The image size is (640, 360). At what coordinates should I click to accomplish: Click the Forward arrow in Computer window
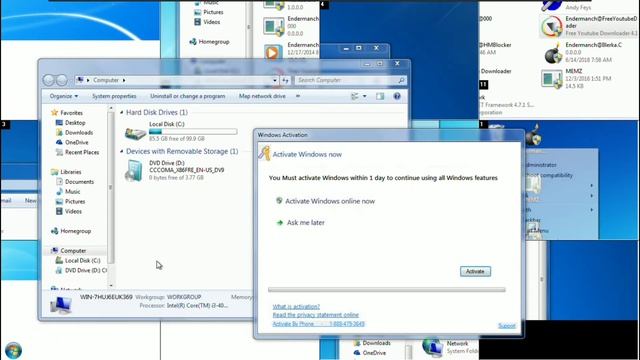(x=62, y=80)
